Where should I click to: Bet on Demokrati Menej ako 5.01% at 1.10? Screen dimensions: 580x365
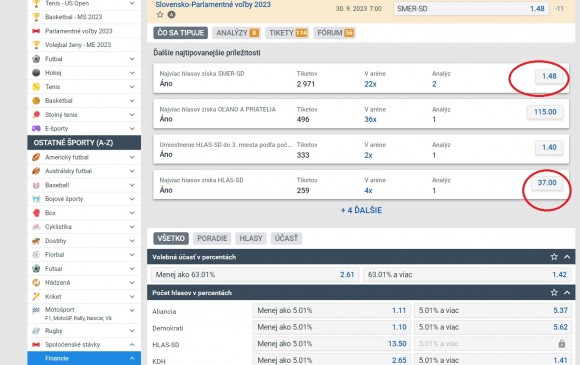[332, 327]
